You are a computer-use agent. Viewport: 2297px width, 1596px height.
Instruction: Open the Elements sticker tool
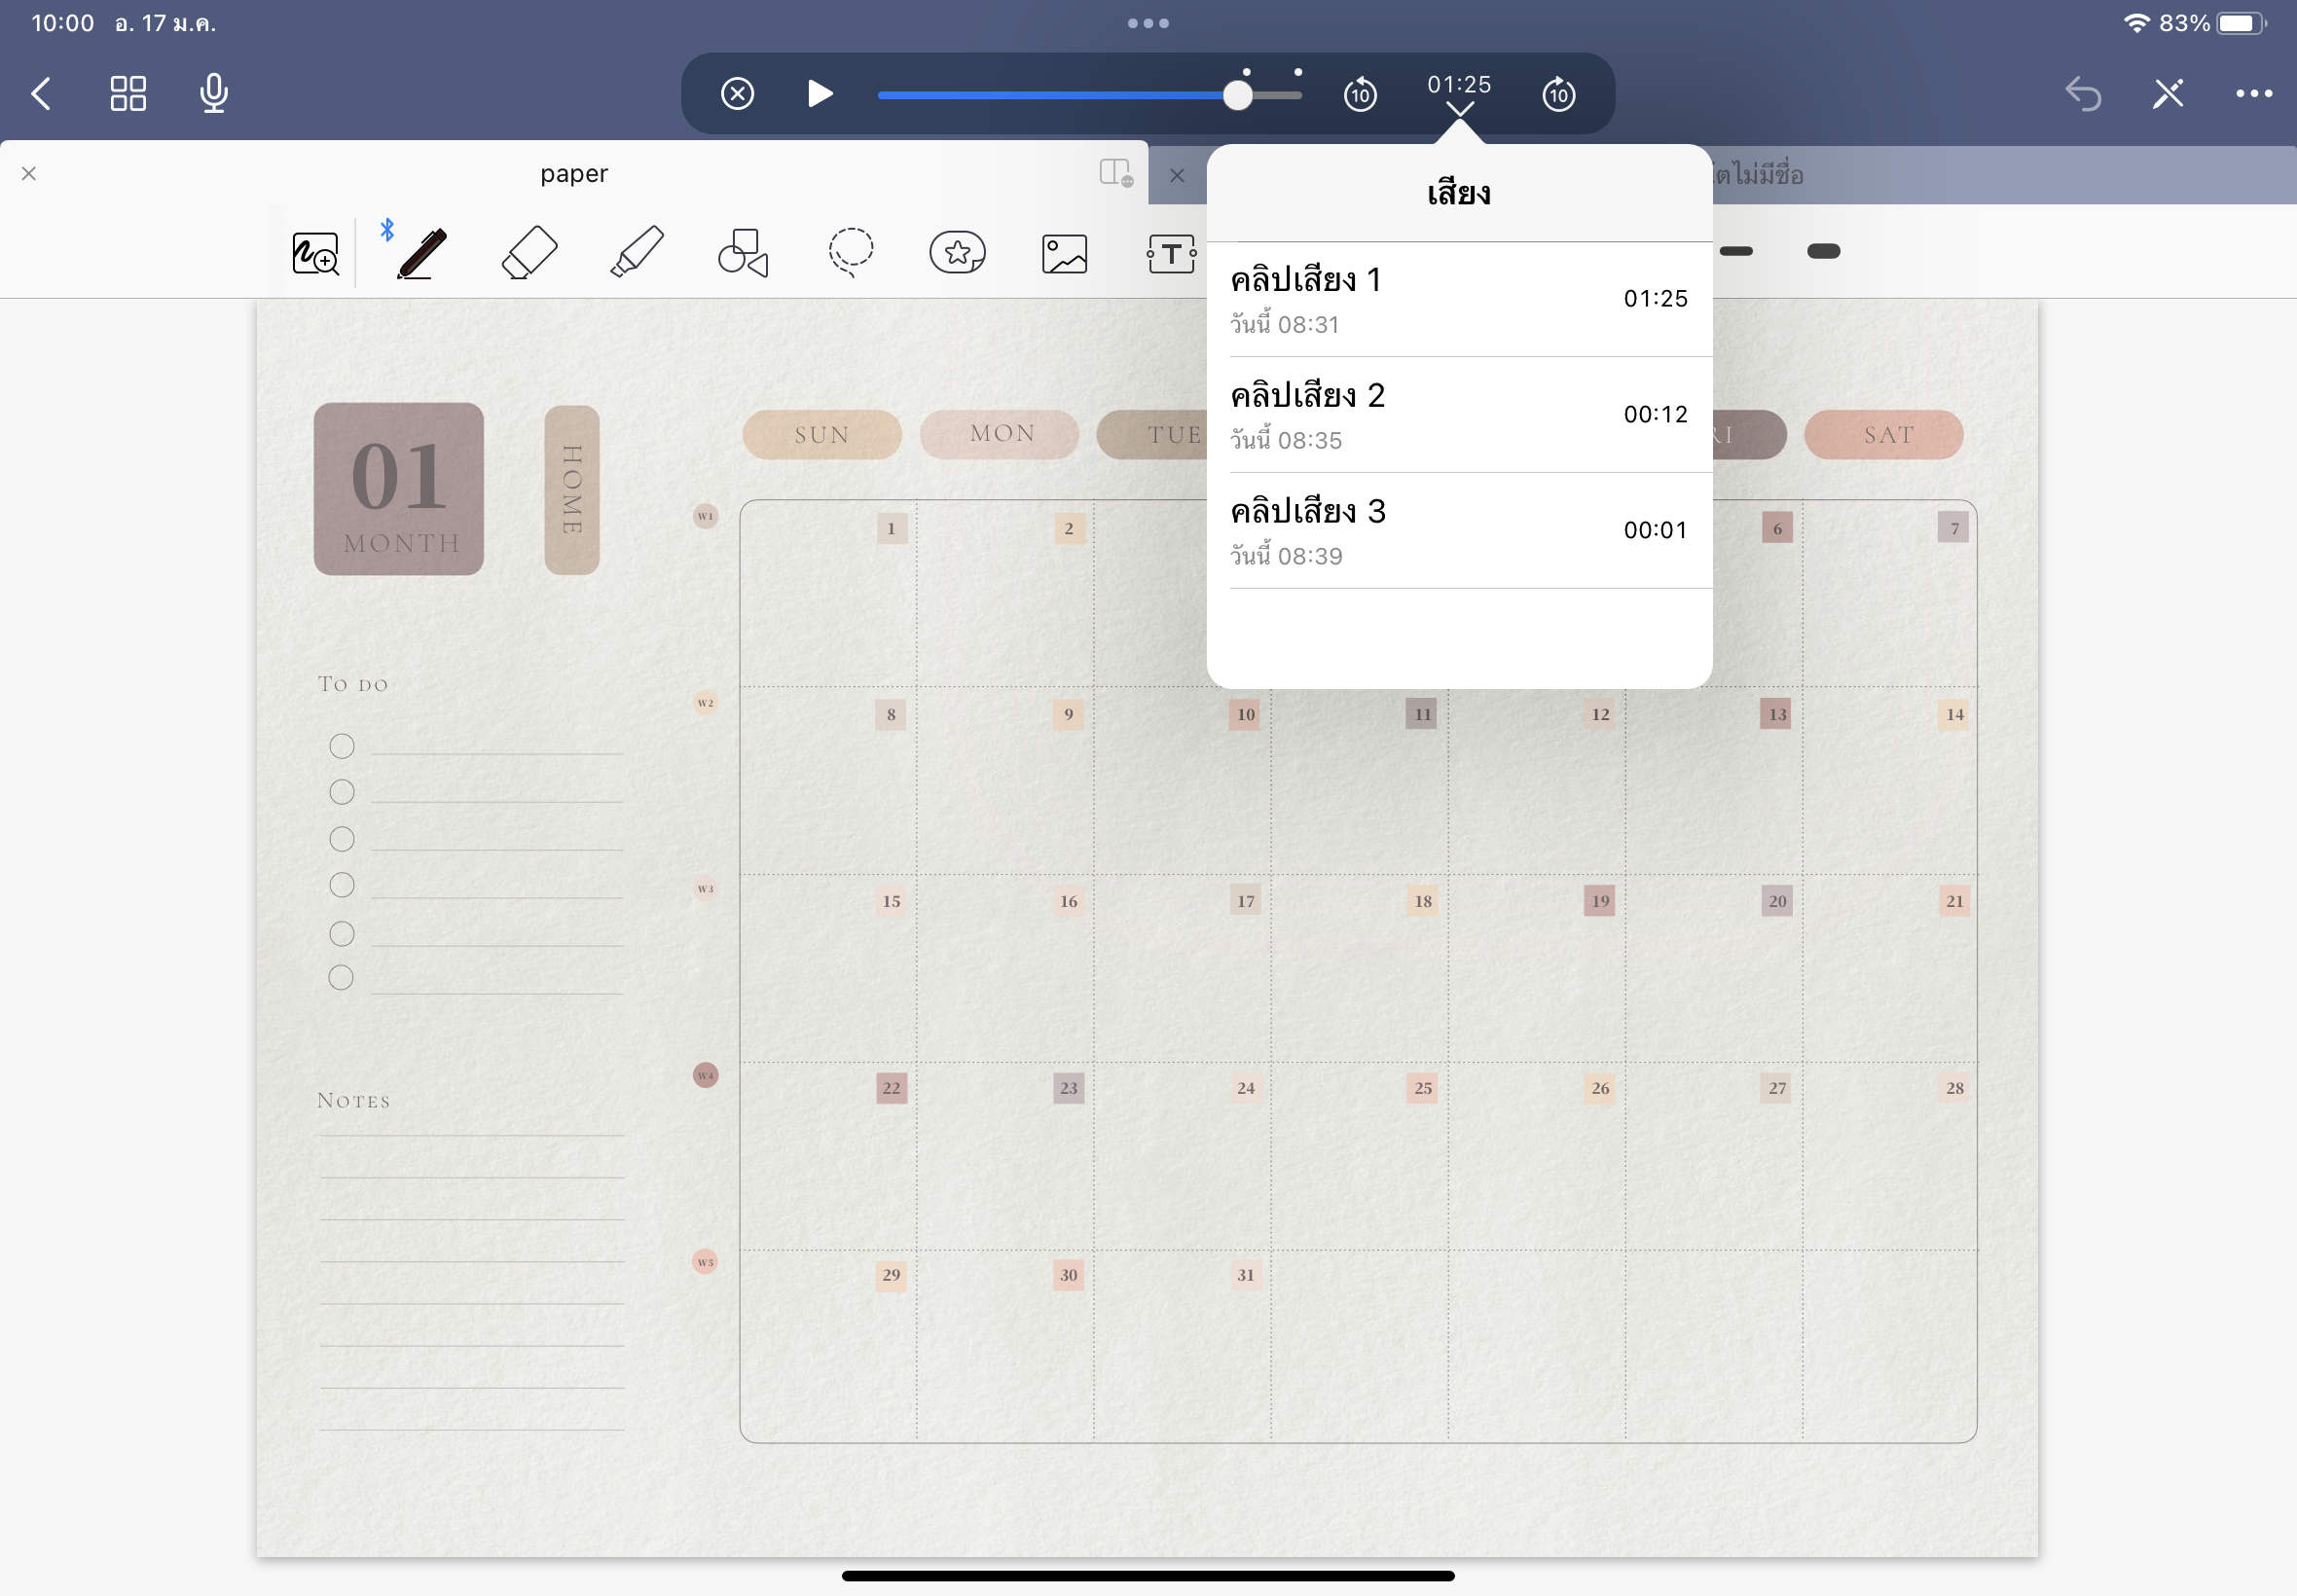click(x=957, y=254)
